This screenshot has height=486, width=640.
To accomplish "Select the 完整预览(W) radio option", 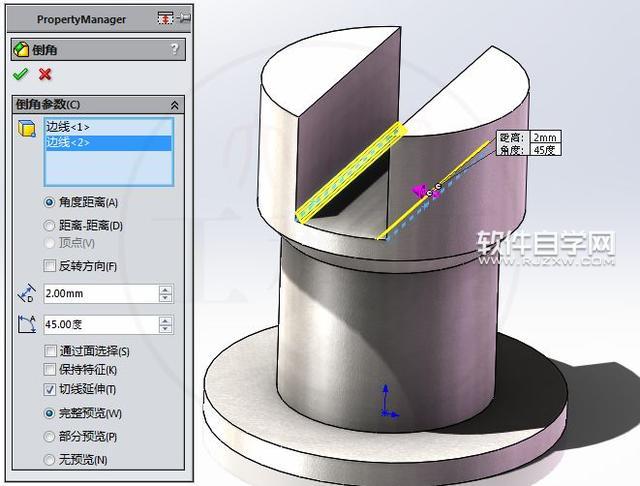I will click(49, 413).
